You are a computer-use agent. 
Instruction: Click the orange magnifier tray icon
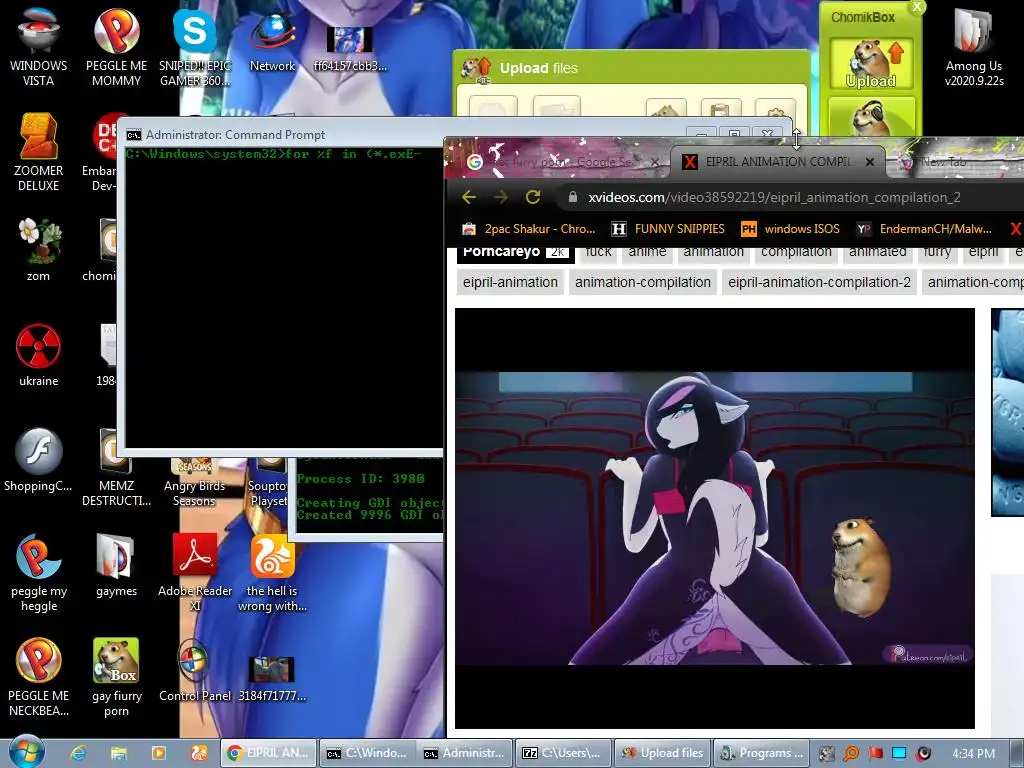pyautogui.click(x=851, y=754)
